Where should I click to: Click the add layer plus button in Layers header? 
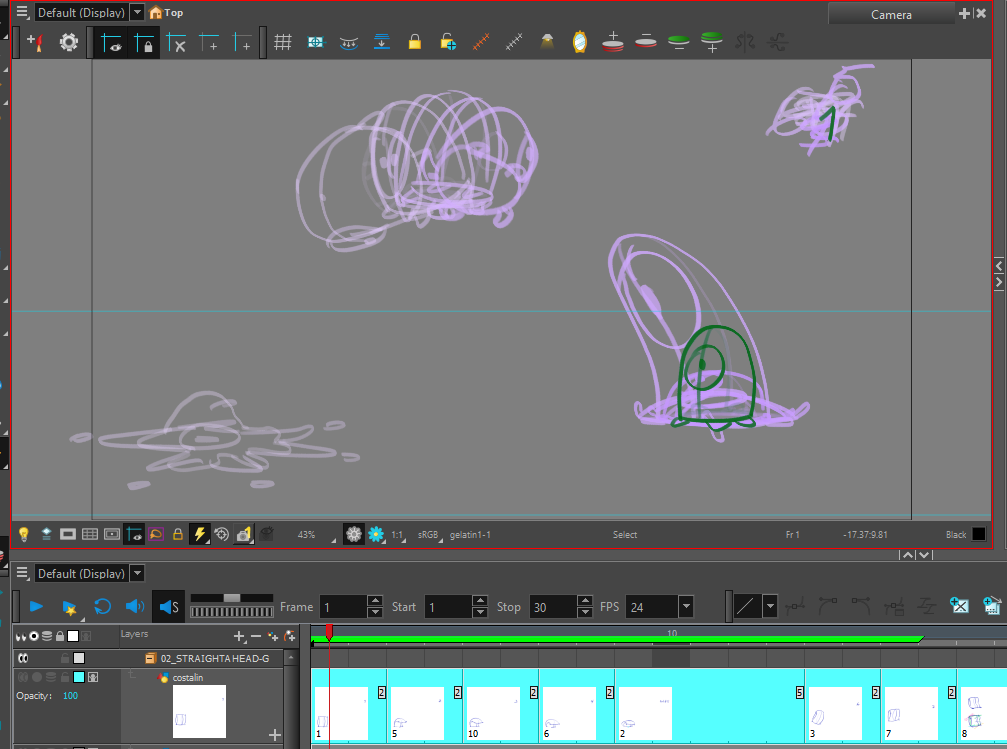coord(239,636)
